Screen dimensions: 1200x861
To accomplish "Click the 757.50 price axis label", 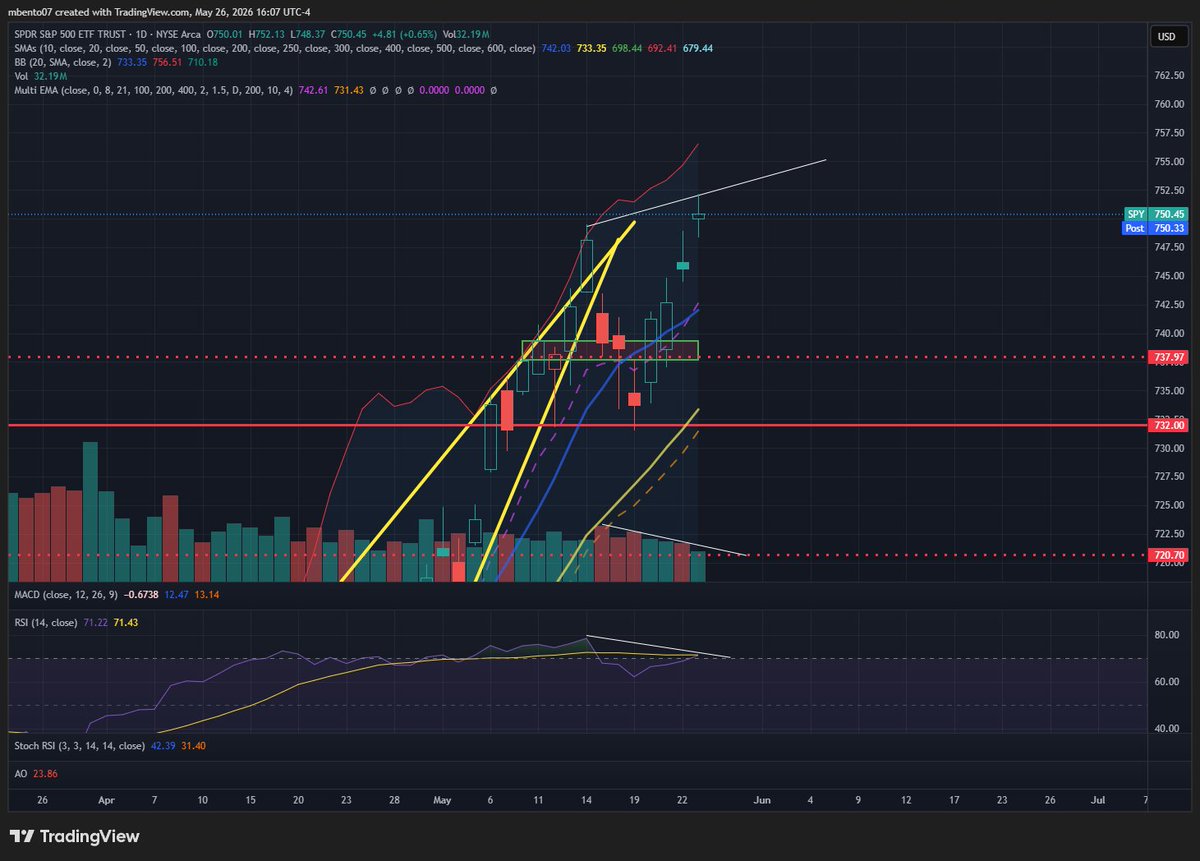I will coord(1169,133).
